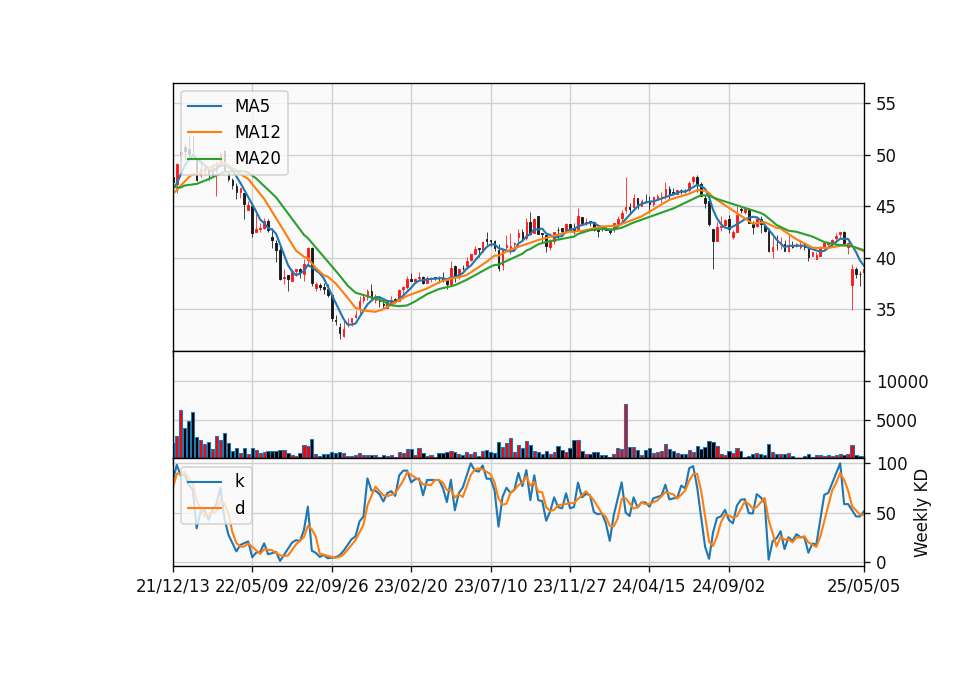The image size is (960, 690).
Task: Click the 23/02/20 date axis label
Action: pyautogui.click(x=411, y=586)
